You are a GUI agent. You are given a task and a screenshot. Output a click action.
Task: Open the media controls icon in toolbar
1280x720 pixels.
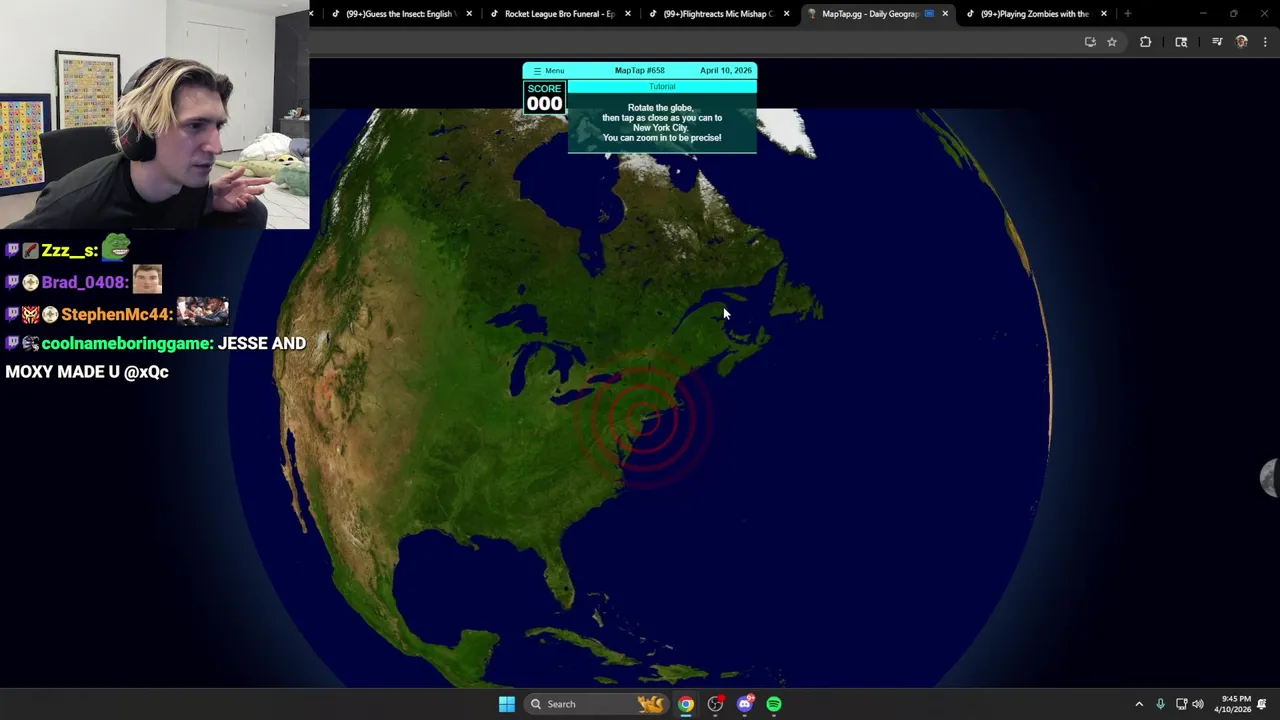tap(1217, 42)
